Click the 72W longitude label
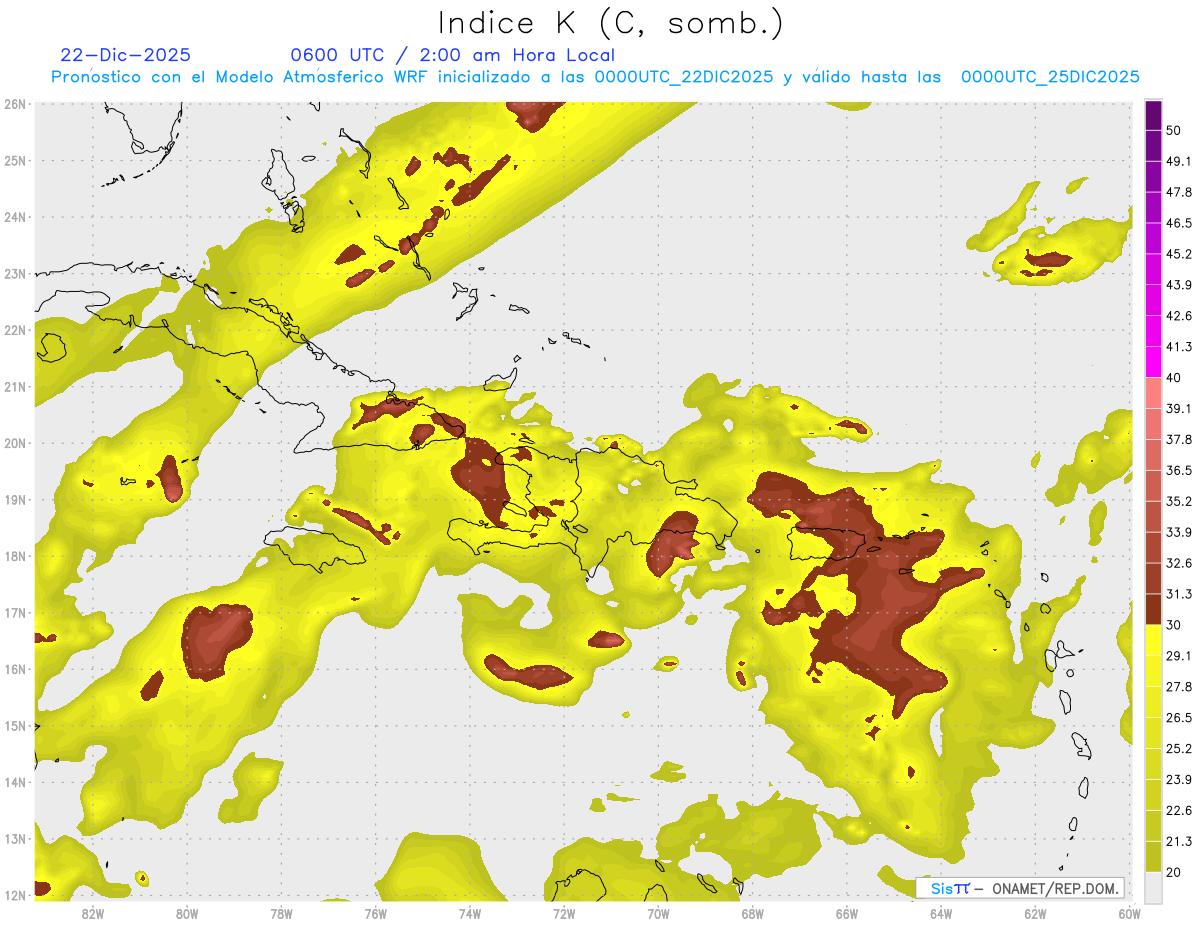 564,913
